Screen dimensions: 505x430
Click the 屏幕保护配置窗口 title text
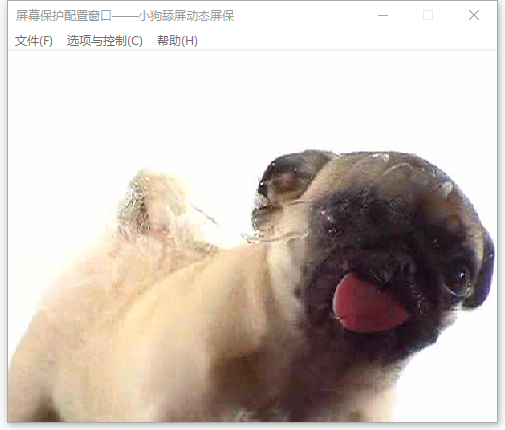pyautogui.click(x=63, y=16)
